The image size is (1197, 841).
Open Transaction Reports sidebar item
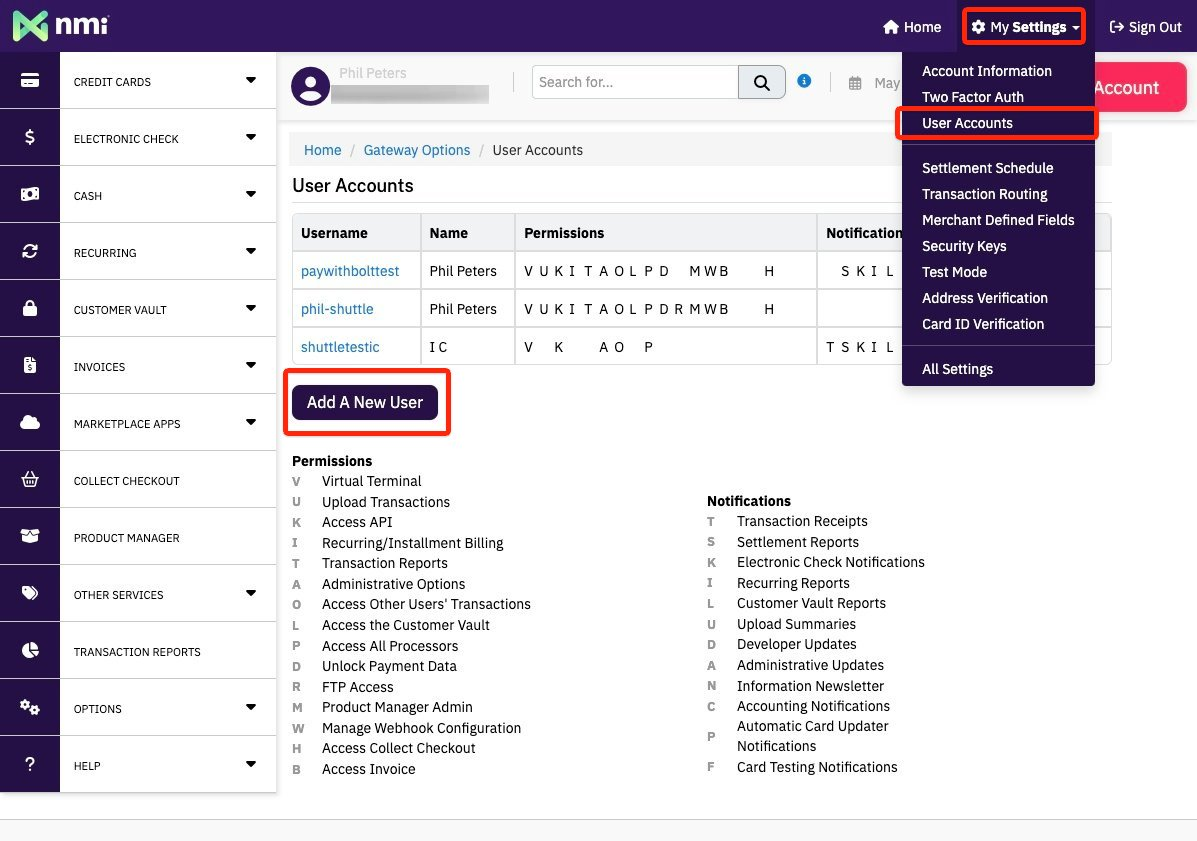pos(168,651)
